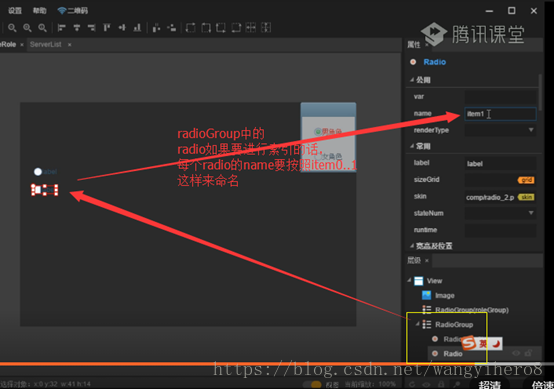The width and height of the screenshot is (554, 389).
Task: Select the 属性 properties panel tab
Action: (x=414, y=45)
